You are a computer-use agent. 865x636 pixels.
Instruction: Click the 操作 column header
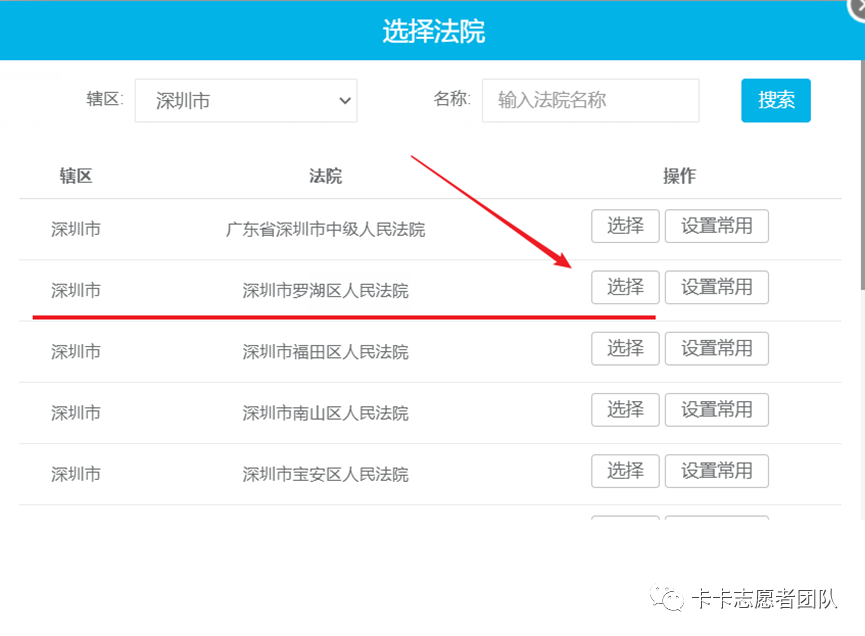point(679,177)
